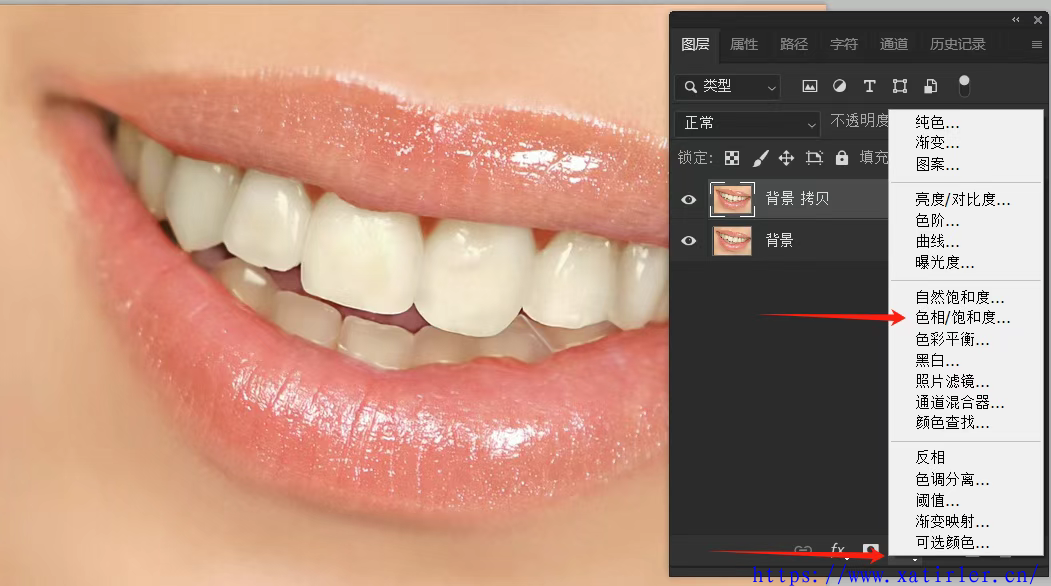Click the shape layer filter icon
Screen dimensions: 1051x586
[900, 87]
